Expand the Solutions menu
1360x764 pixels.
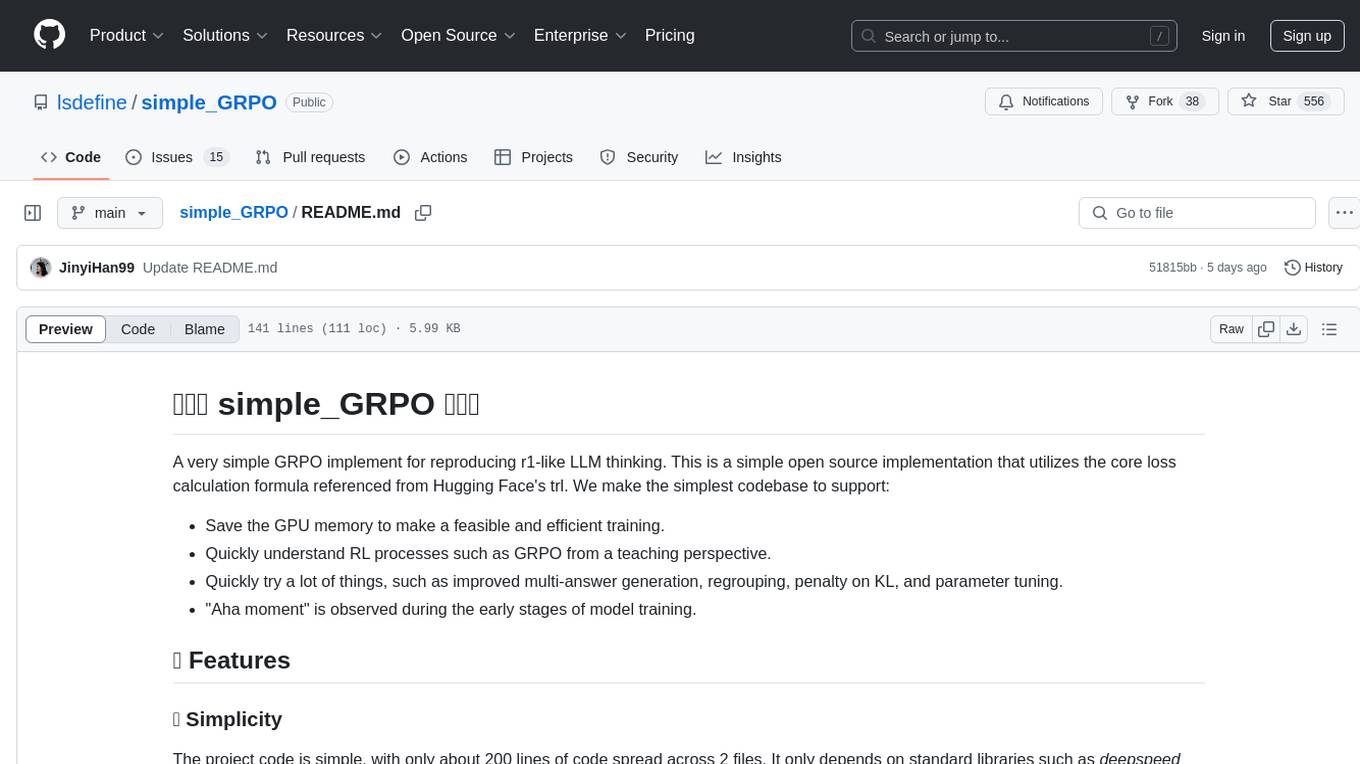225,35
